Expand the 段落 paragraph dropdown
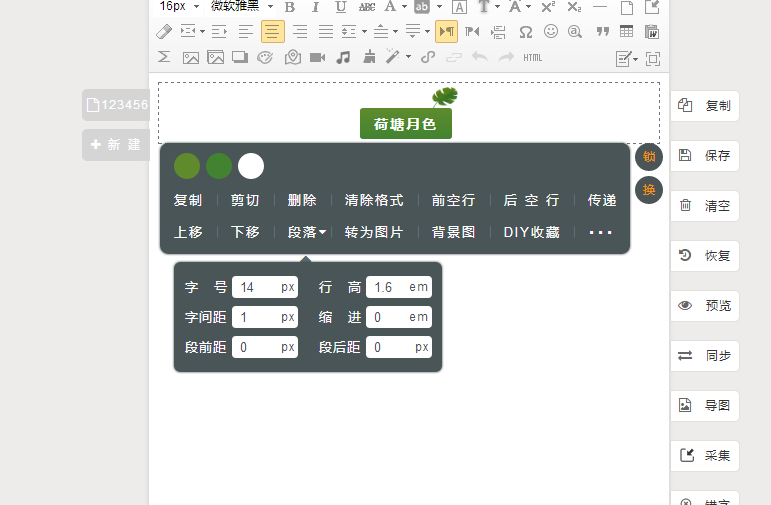The width and height of the screenshot is (771, 505). coord(307,232)
